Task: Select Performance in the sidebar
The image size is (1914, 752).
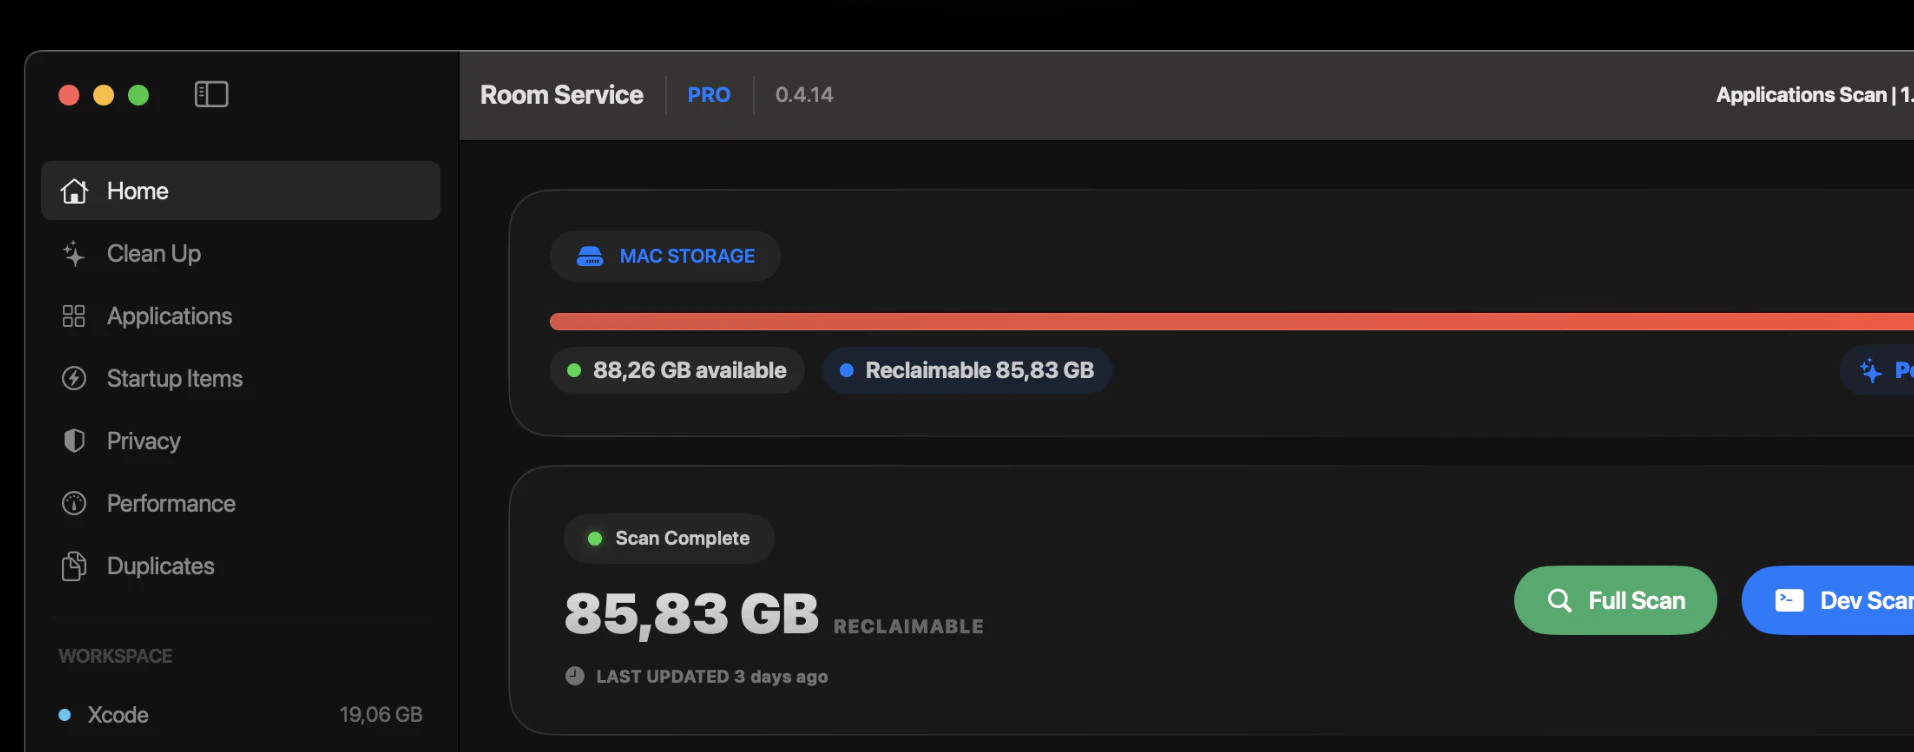Action: pos(171,503)
